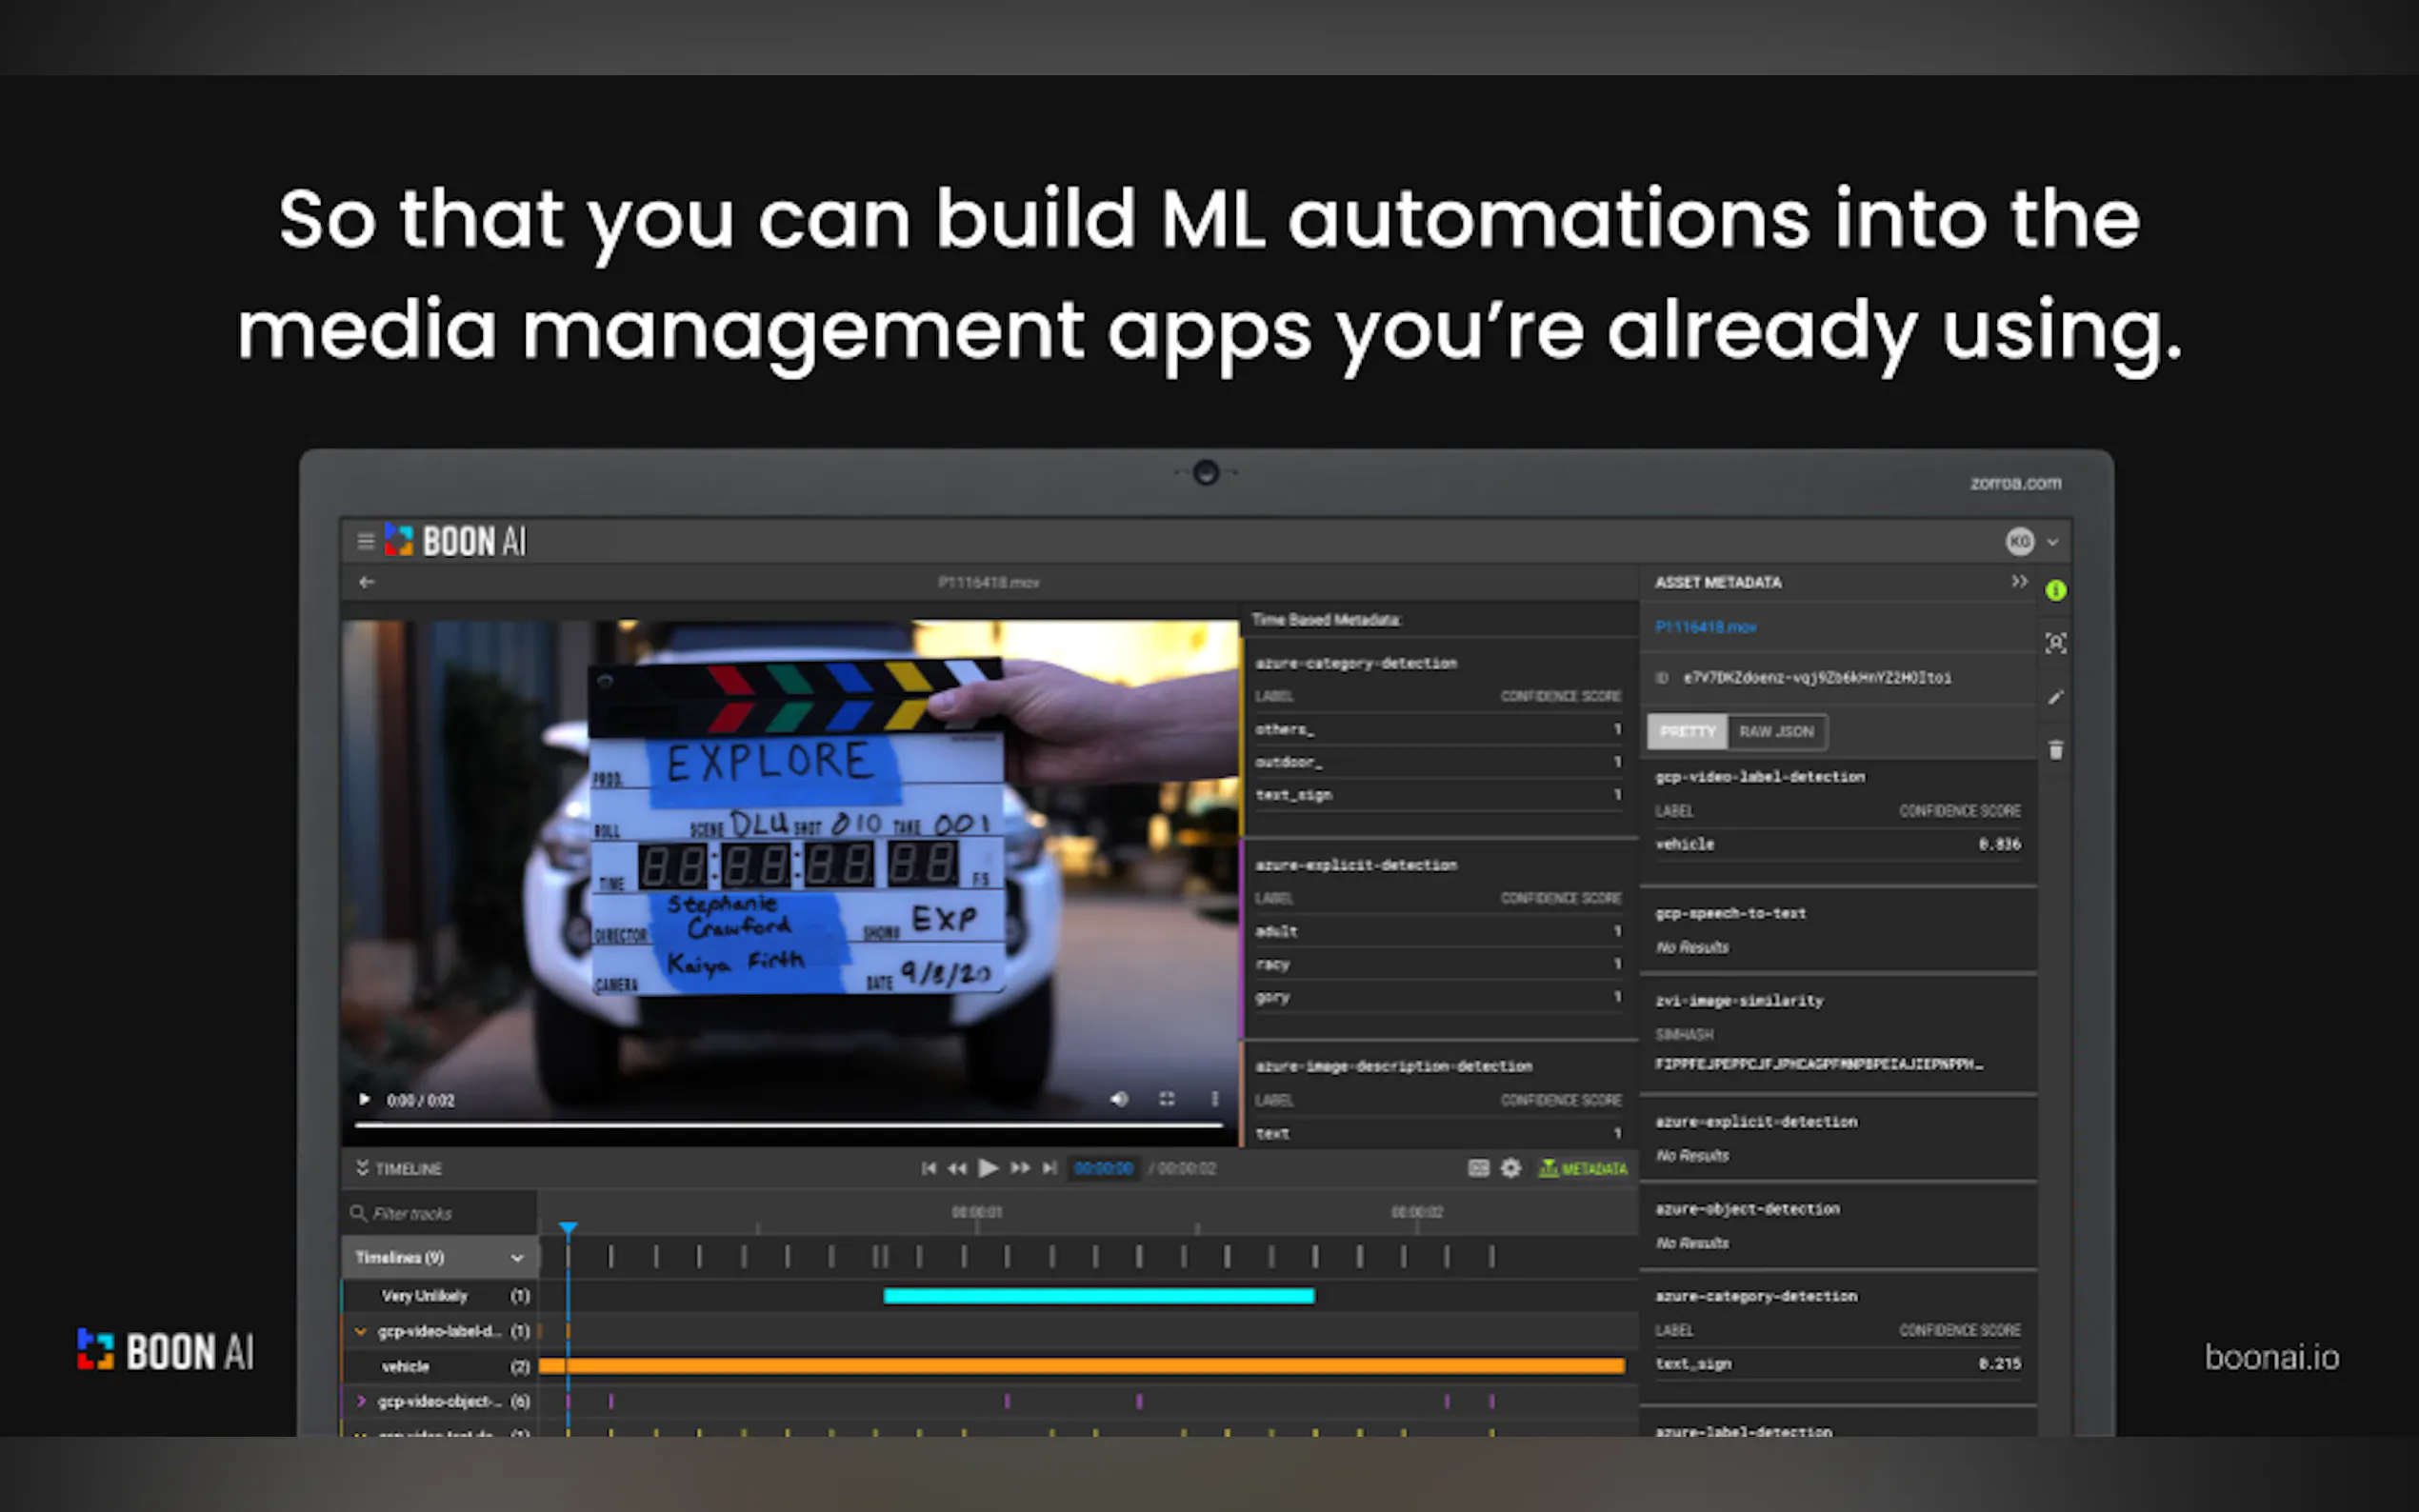Select the PRETTY tab
2419x1512 pixels.
[x=1687, y=732]
